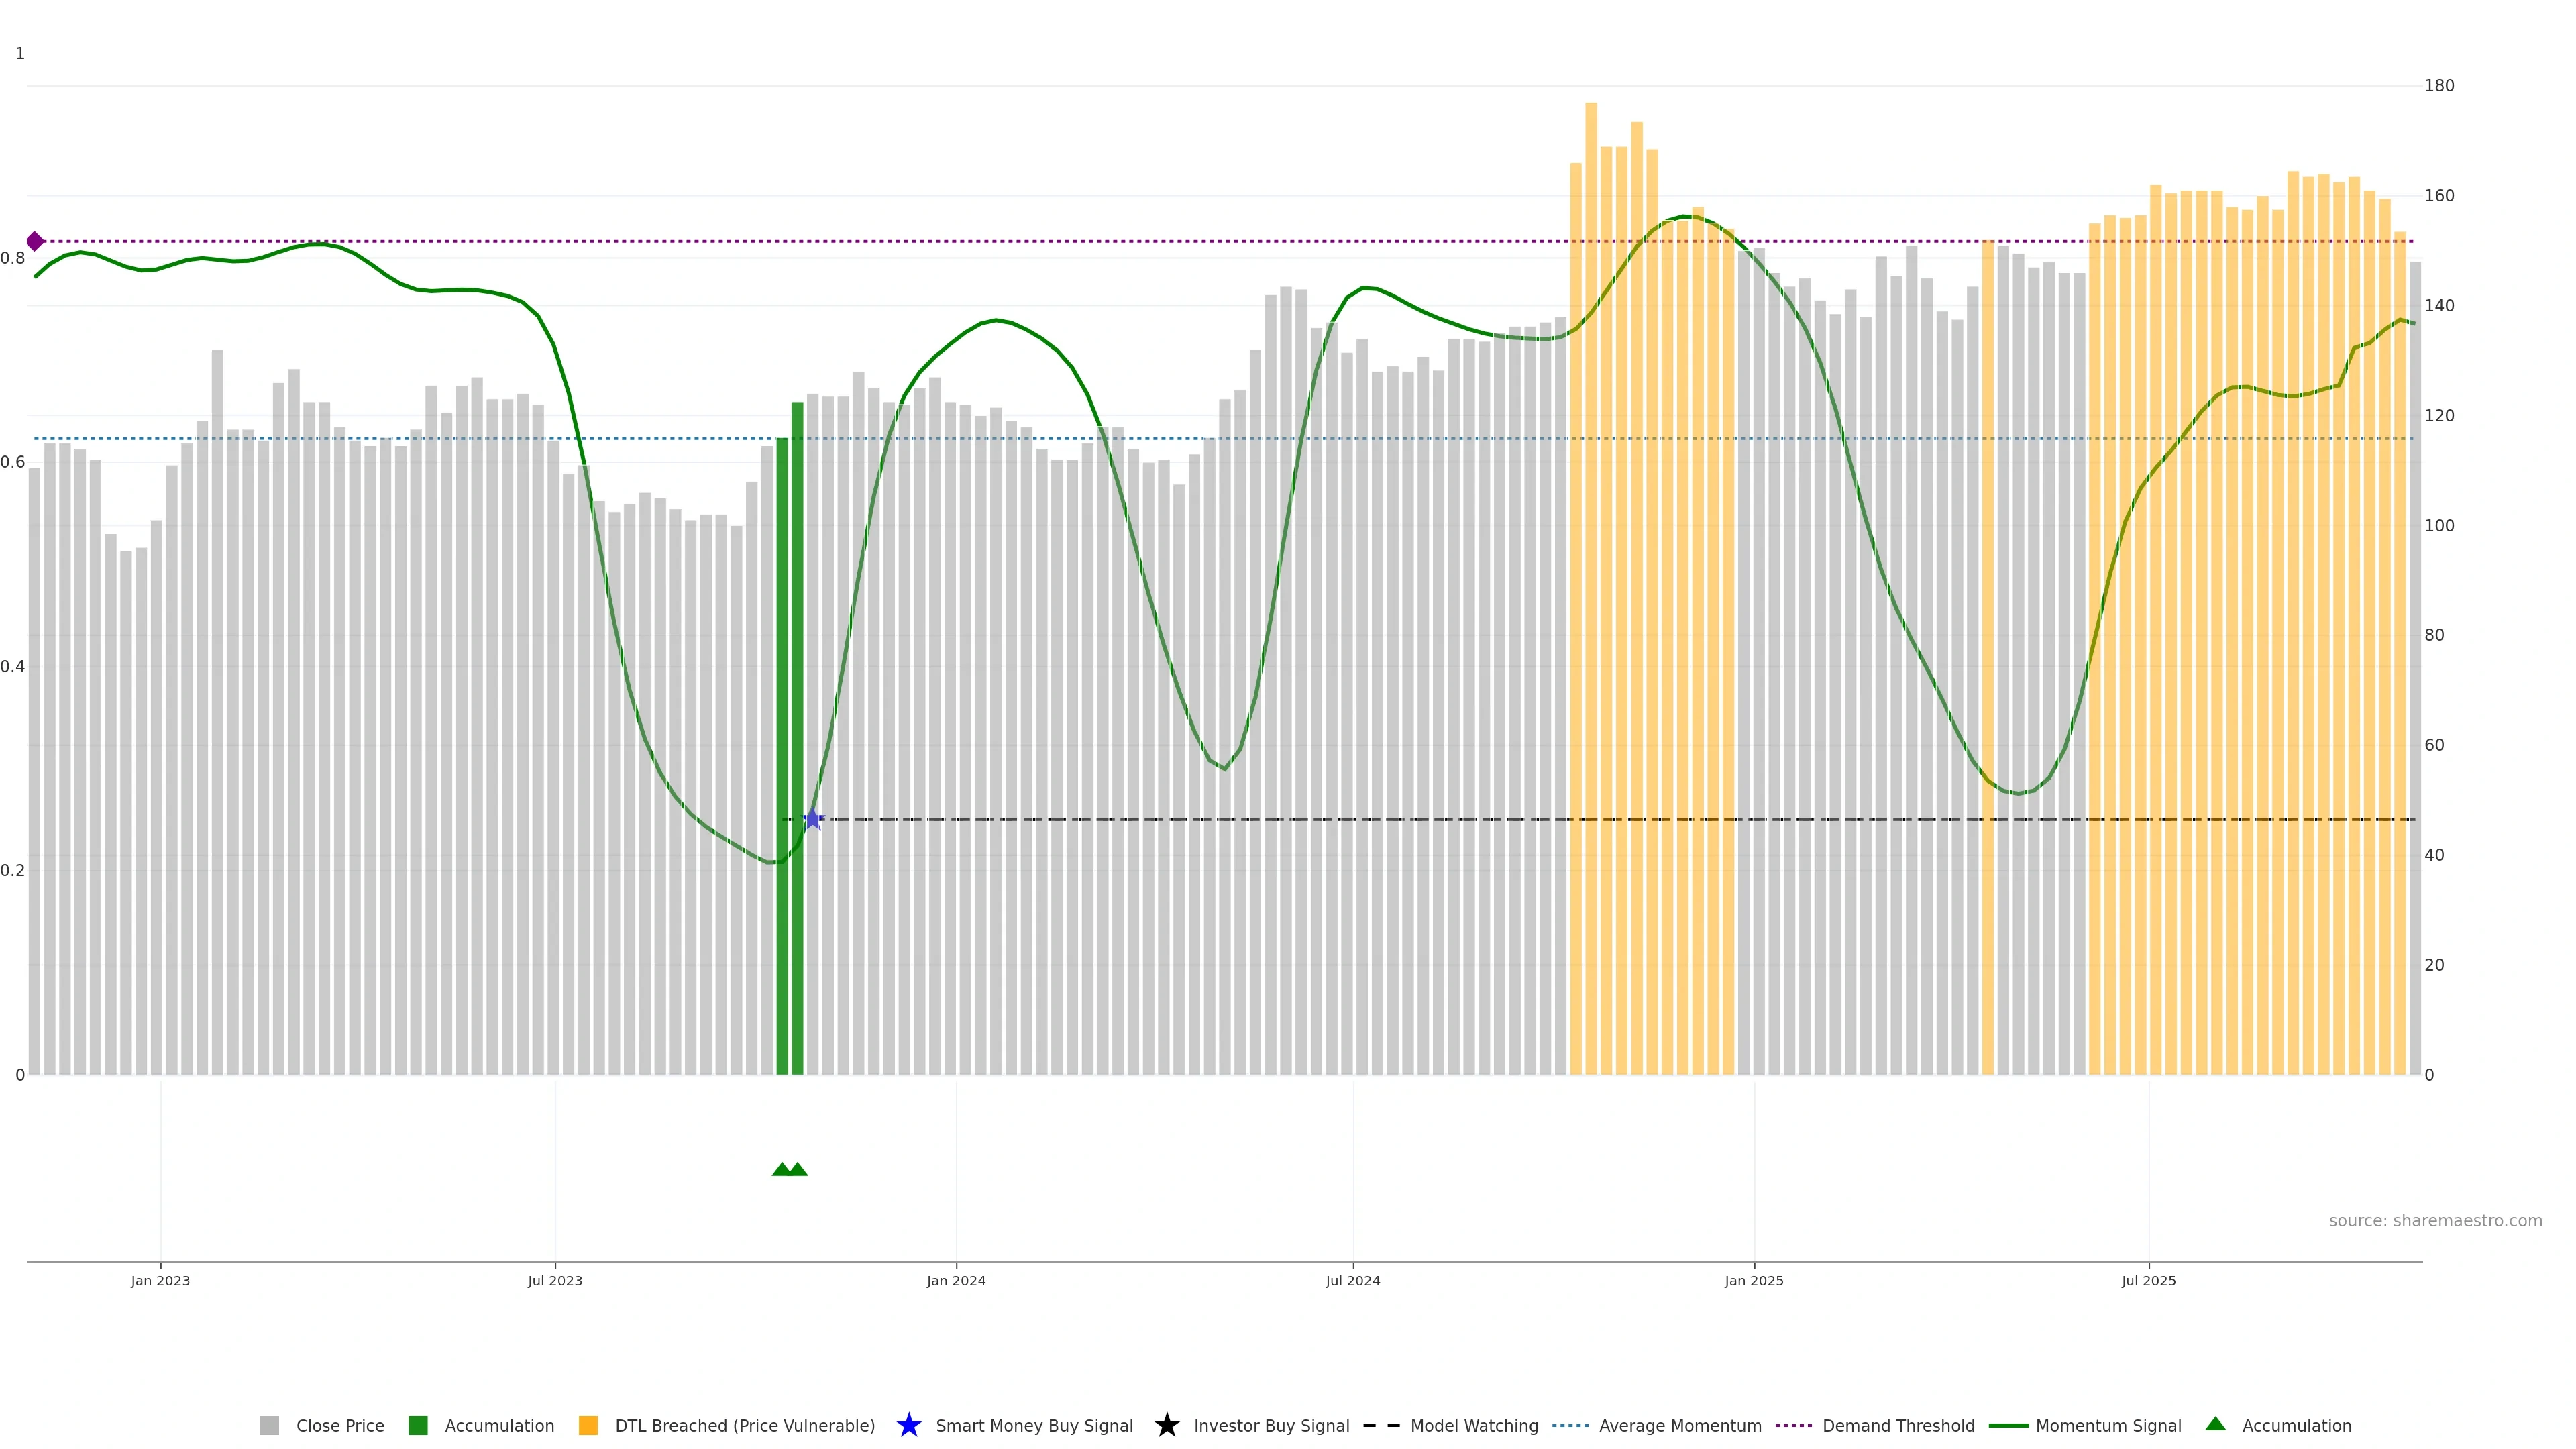The image size is (2576, 1449).
Task: Click the Close Price legend label
Action: (340, 1425)
